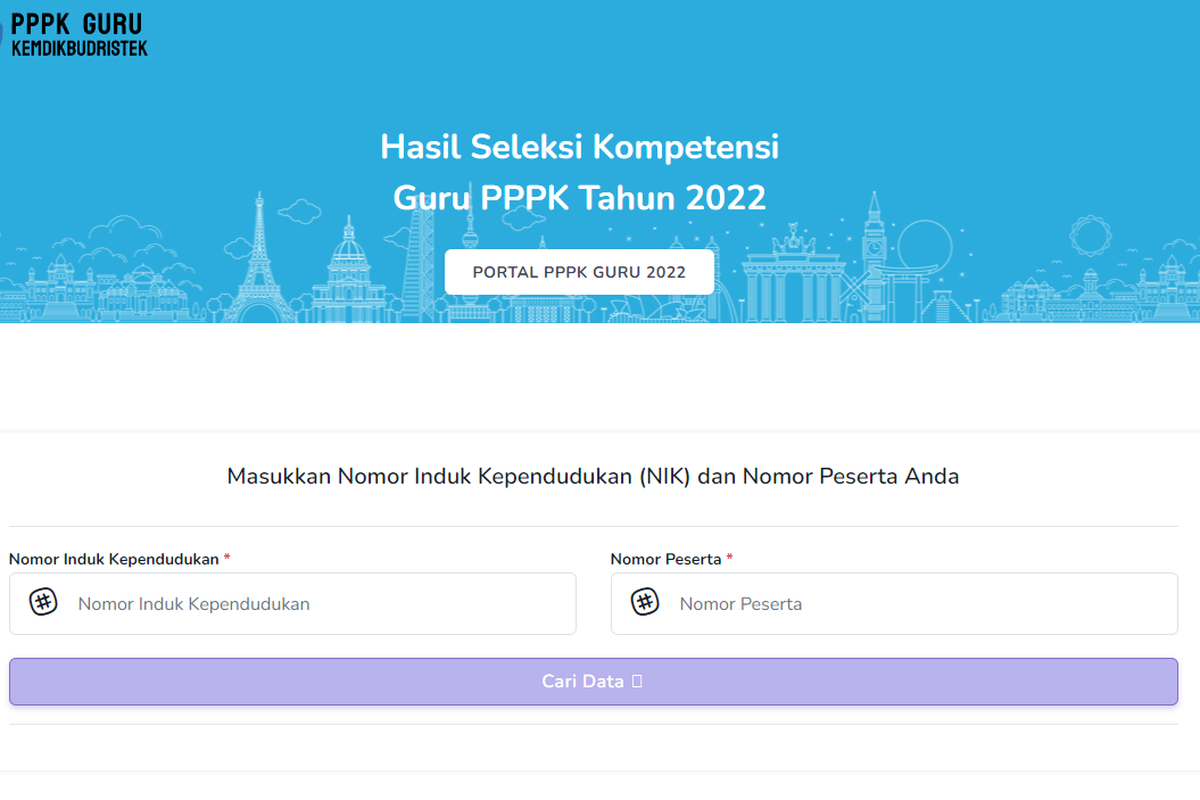Open the PORTAL PPPK GURU 2022 link
This screenshot has height=800, width=1200.
tap(579, 272)
